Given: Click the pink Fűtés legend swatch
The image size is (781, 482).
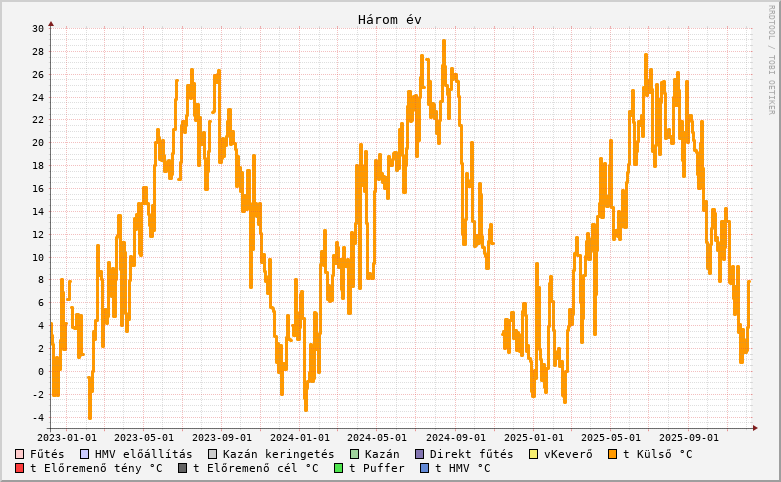Looking at the screenshot, I should (x=20, y=454).
